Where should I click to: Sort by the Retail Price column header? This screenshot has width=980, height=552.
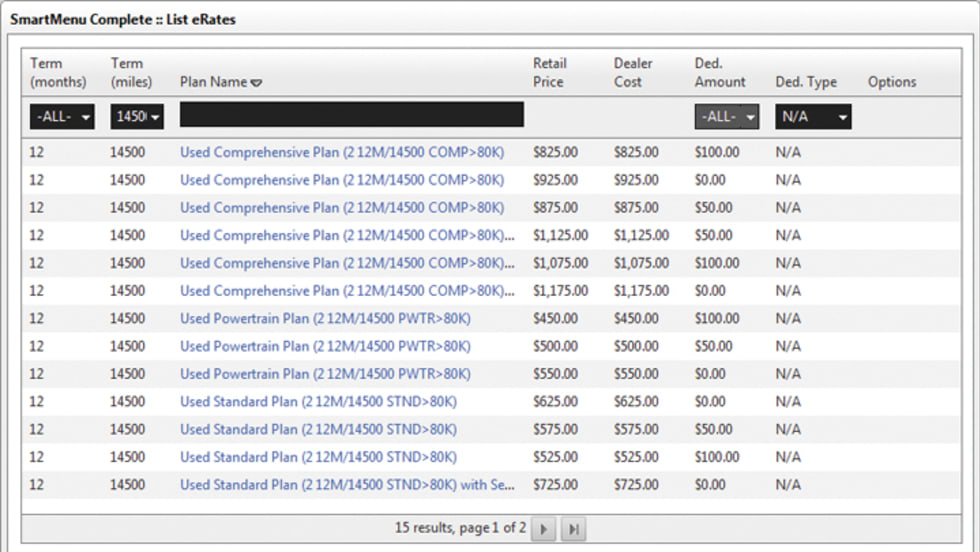(548, 73)
